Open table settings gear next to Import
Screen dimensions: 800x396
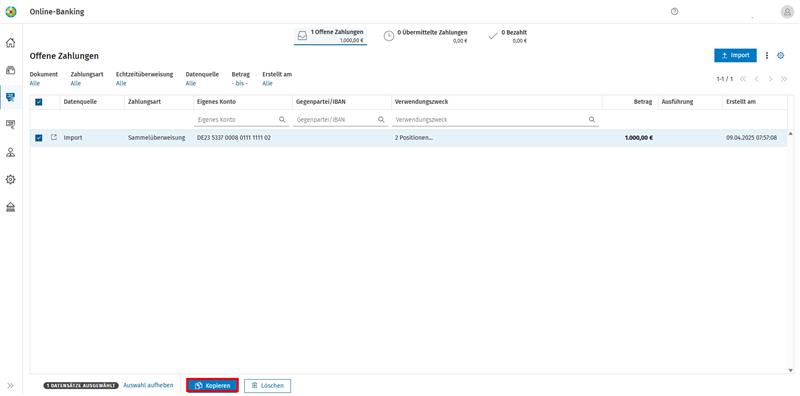tap(781, 56)
